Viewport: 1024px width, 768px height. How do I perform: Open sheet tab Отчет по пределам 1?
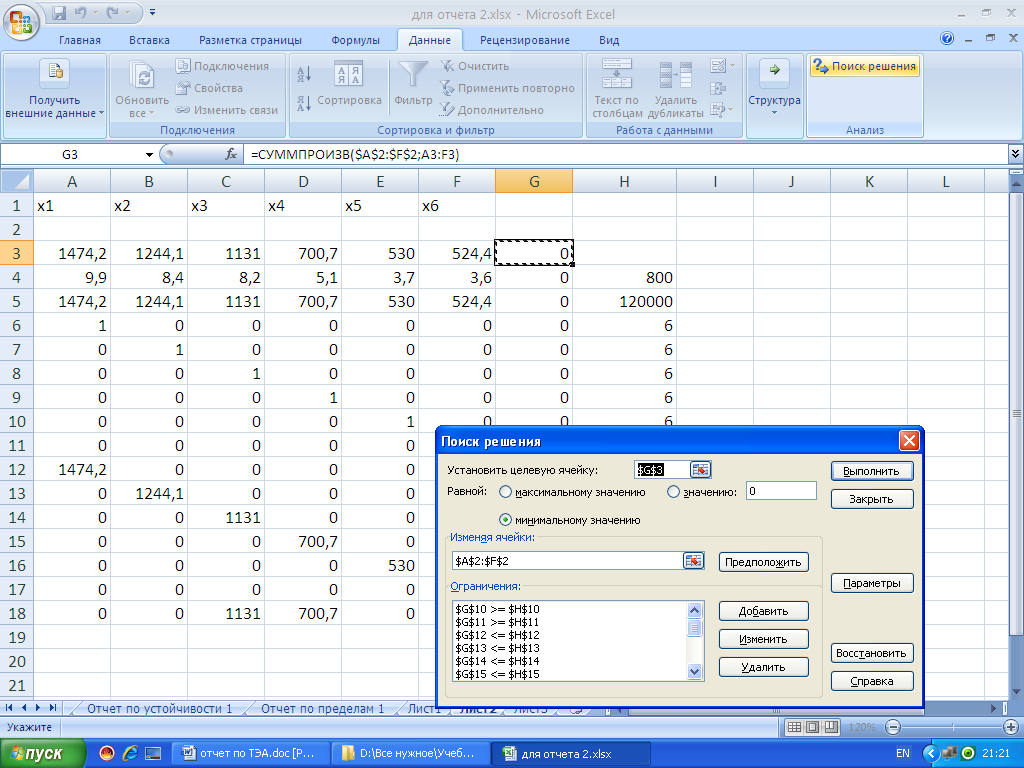tap(323, 709)
